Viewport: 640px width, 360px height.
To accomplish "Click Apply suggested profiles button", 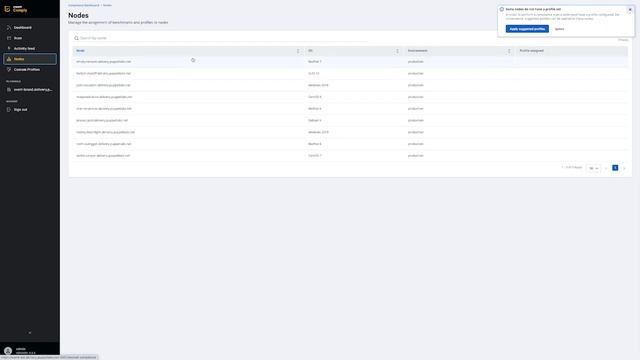I will pos(527,29).
